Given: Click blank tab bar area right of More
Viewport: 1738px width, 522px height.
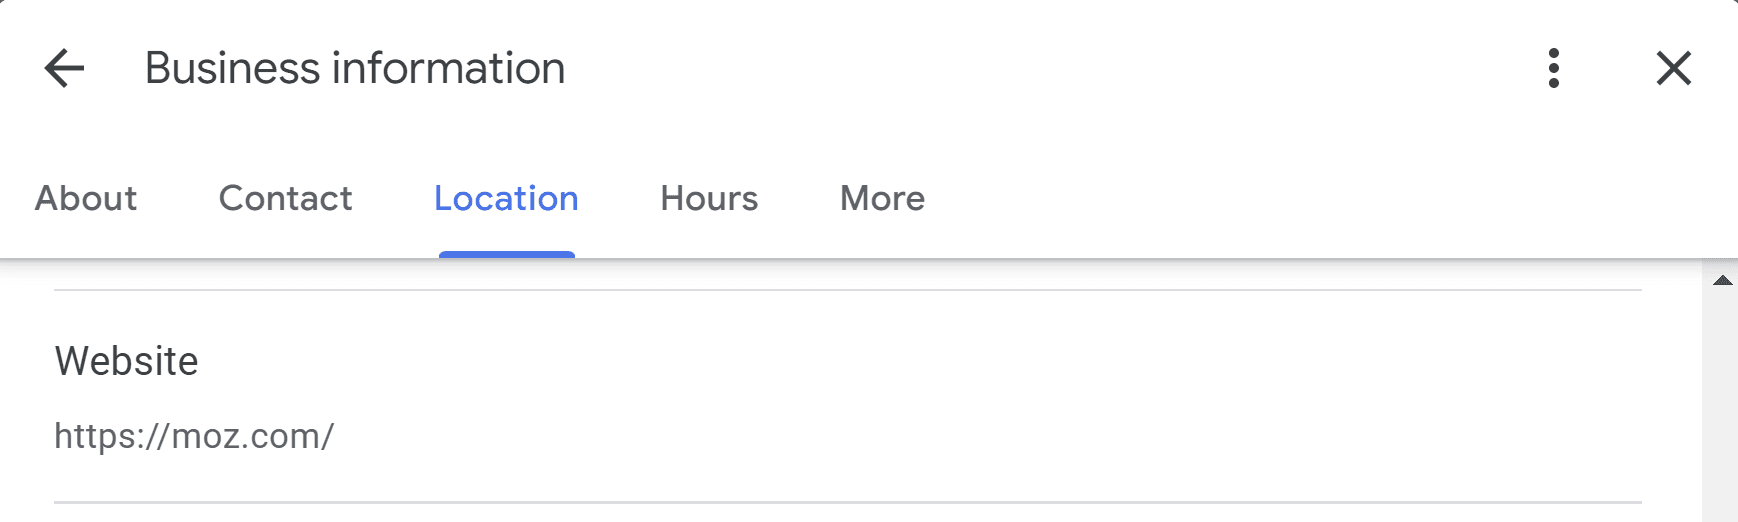Looking at the screenshot, I should pyautogui.click(x=1300, y=198).
